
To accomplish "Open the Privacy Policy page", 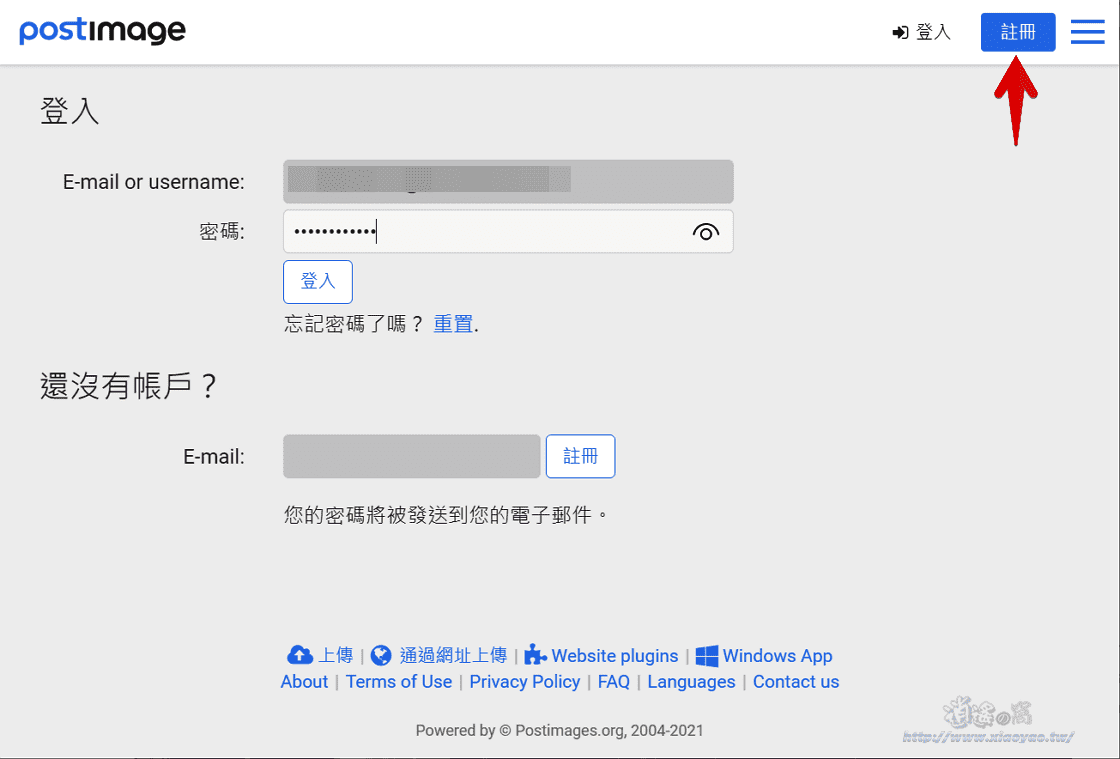I will tap(524, 681).
